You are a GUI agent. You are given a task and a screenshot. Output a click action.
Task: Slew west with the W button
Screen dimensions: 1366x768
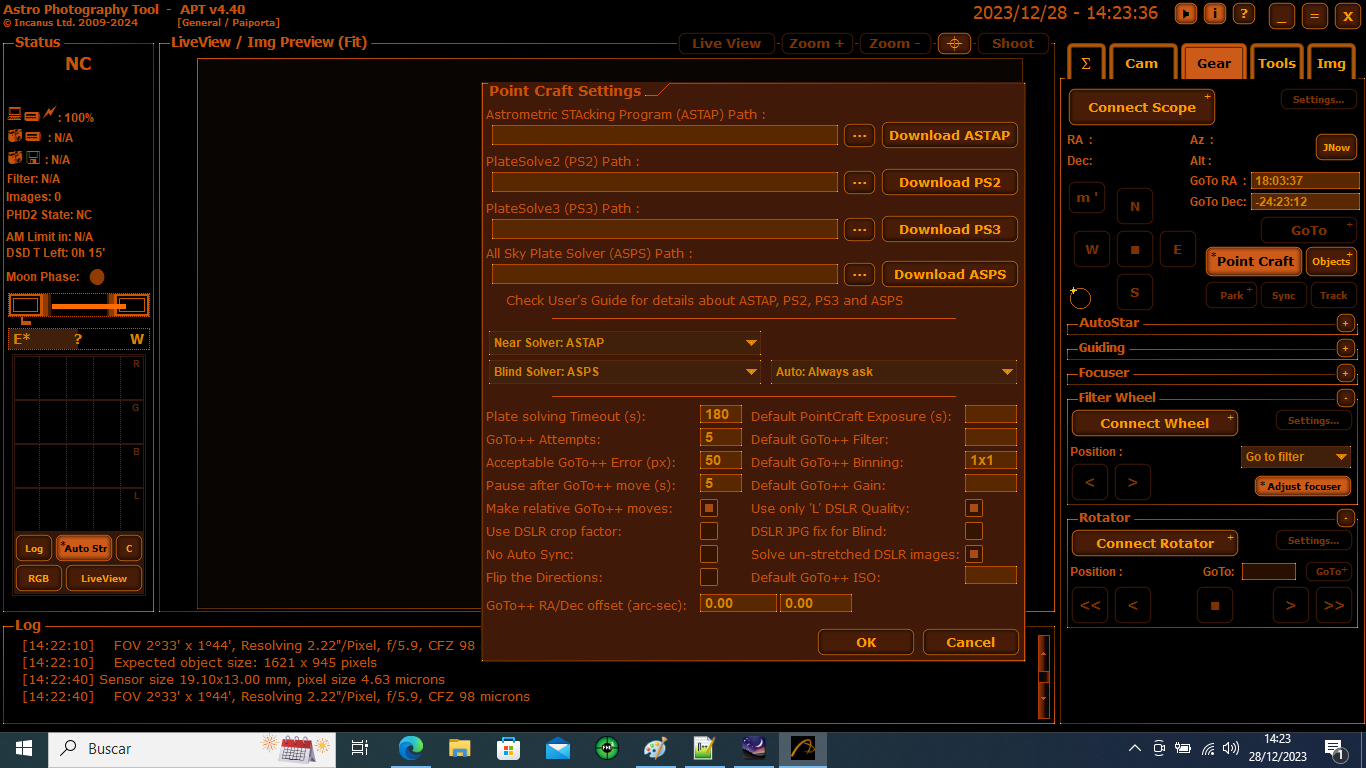pos(1092,249)
